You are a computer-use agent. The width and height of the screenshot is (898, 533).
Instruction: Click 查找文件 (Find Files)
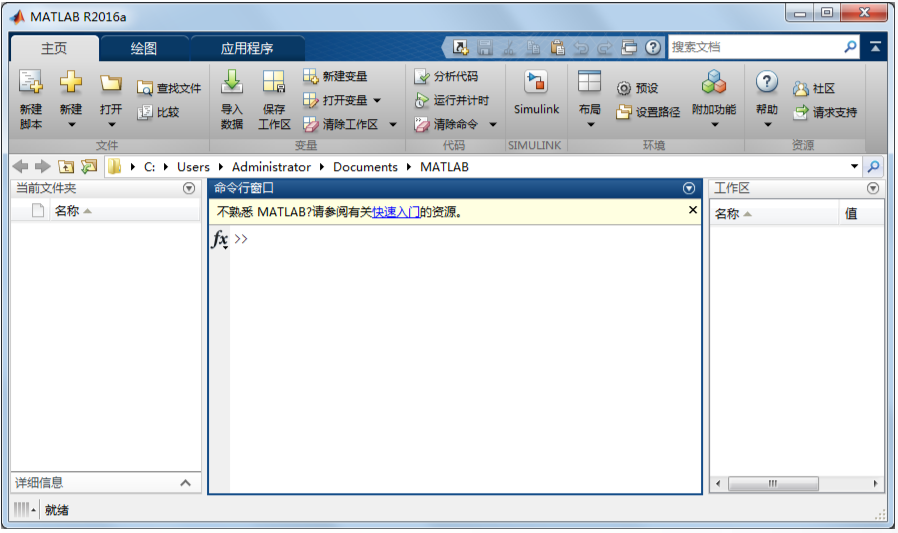[x=170, y=88]
